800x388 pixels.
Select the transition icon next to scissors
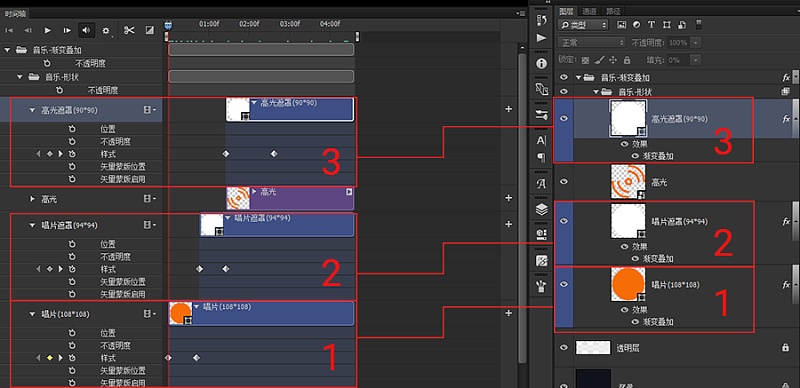tap(149, 31)
